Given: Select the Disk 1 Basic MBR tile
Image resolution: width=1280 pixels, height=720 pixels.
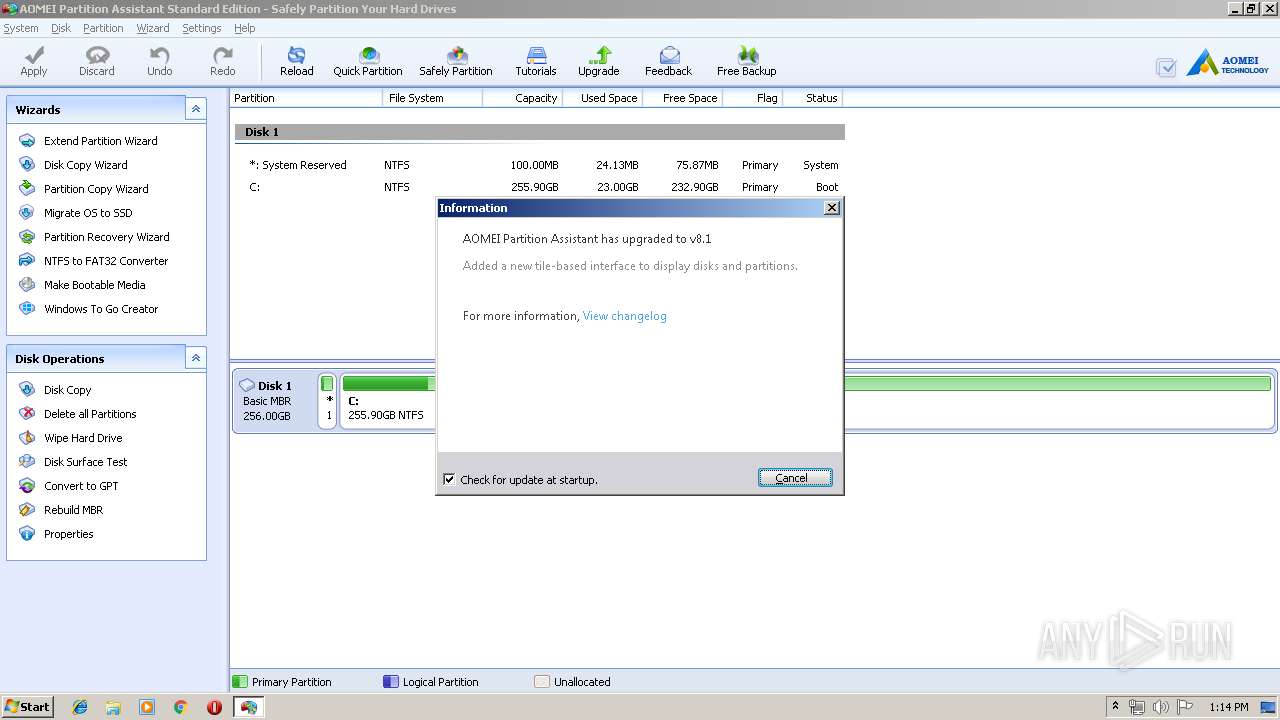Looking at the screenshot, I should (x=274, y=401).
